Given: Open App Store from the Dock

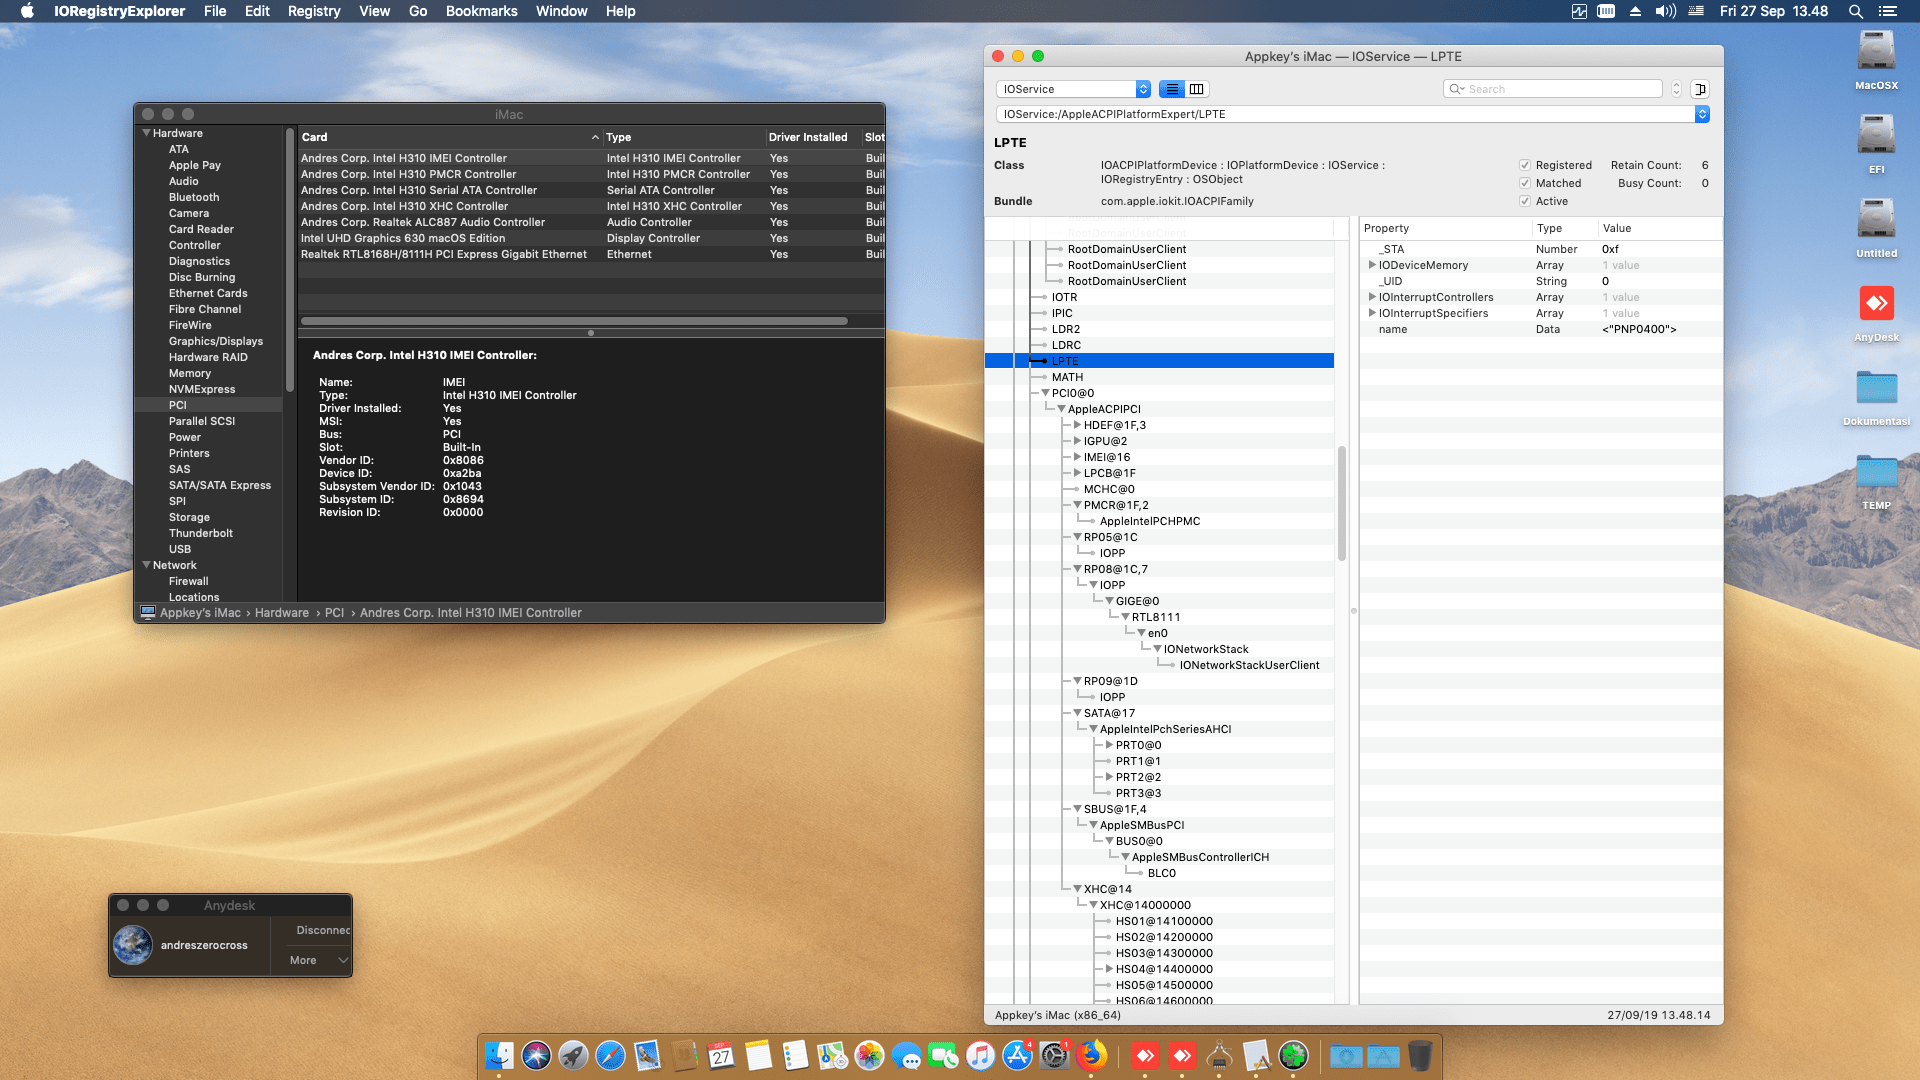Looking at the screenshot, I should 1017,1056.
